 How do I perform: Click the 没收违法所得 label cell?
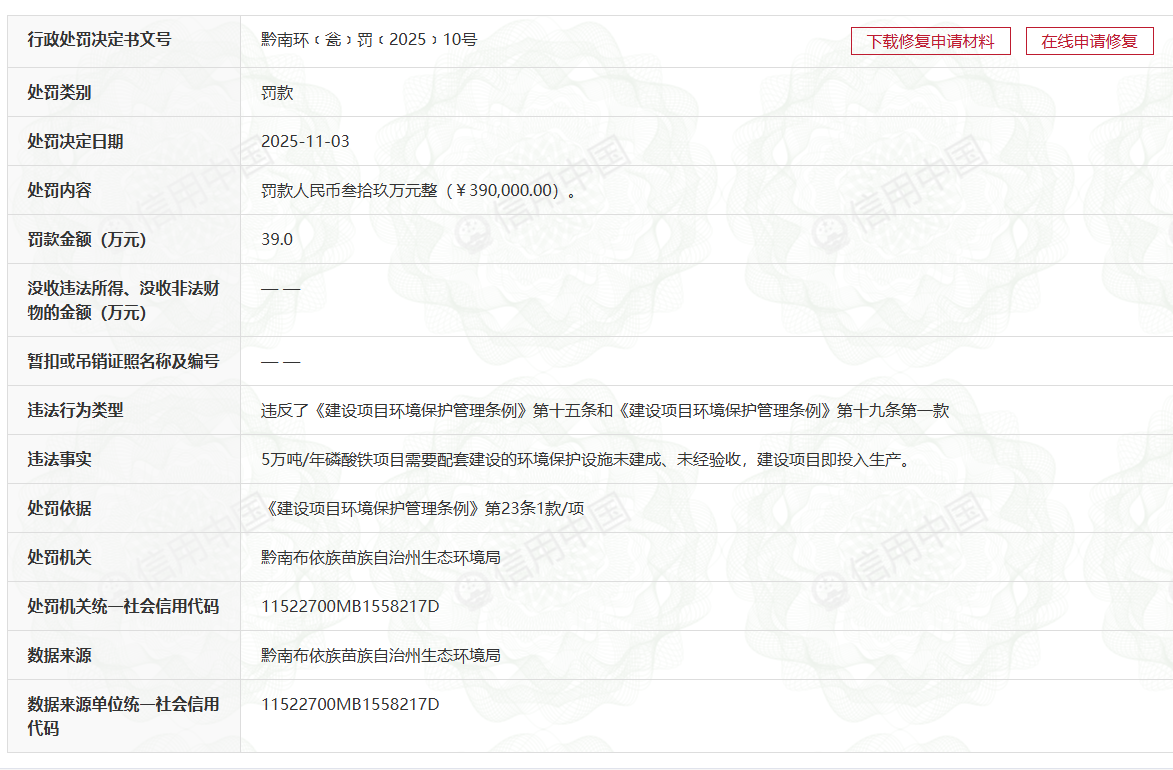124,300
